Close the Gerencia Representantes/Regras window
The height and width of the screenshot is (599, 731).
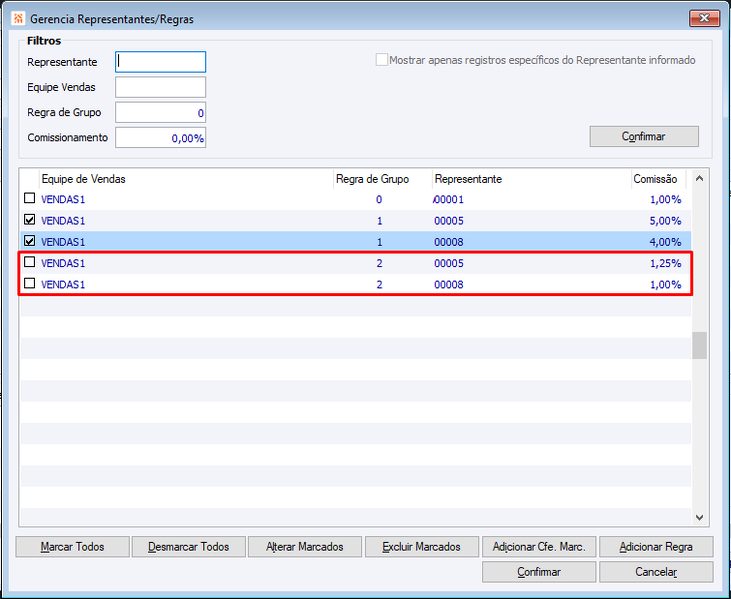(704, 18)
